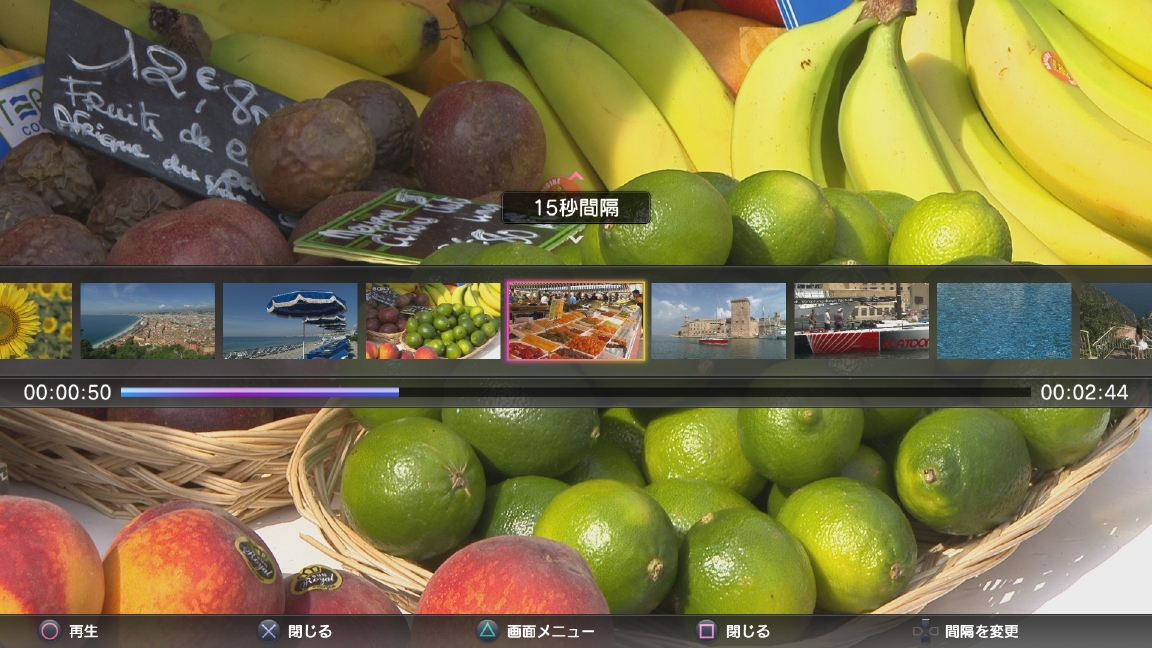
Task: Click the cross button icon for 閉じる
Action: pyautogui.click(x=269, y=631)
